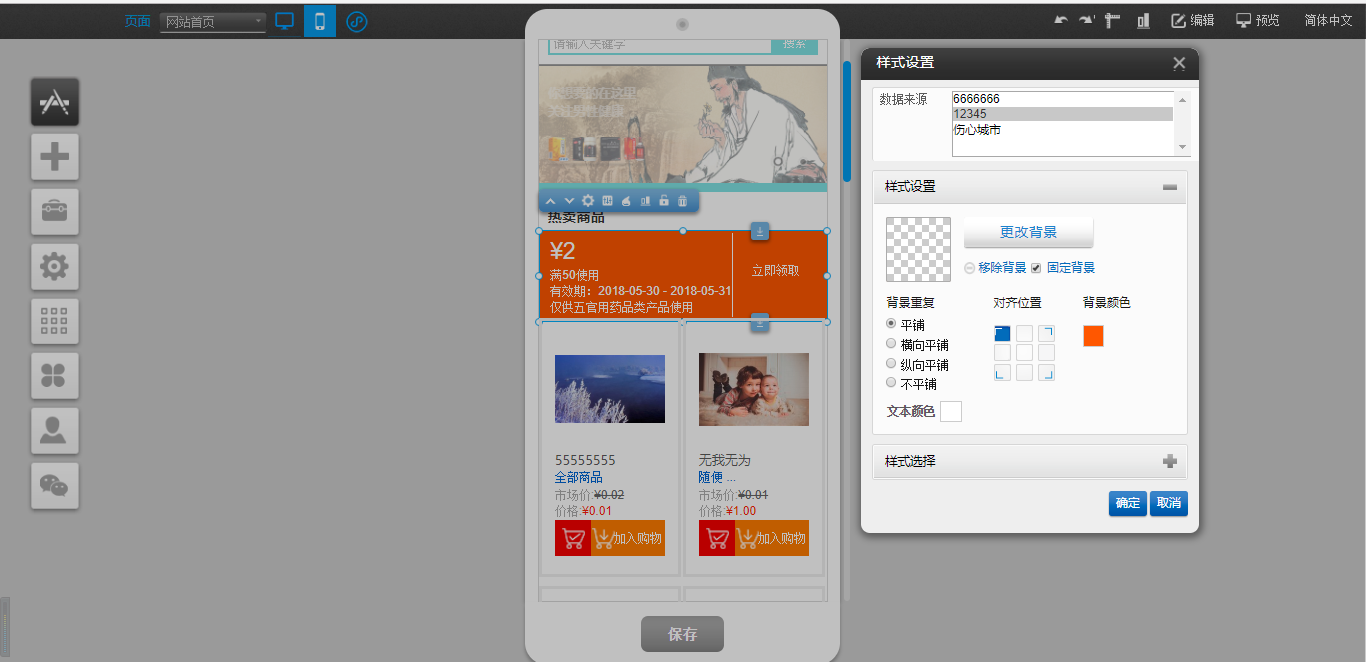Select the 不平铺 radio option

(x=891, y=383)
